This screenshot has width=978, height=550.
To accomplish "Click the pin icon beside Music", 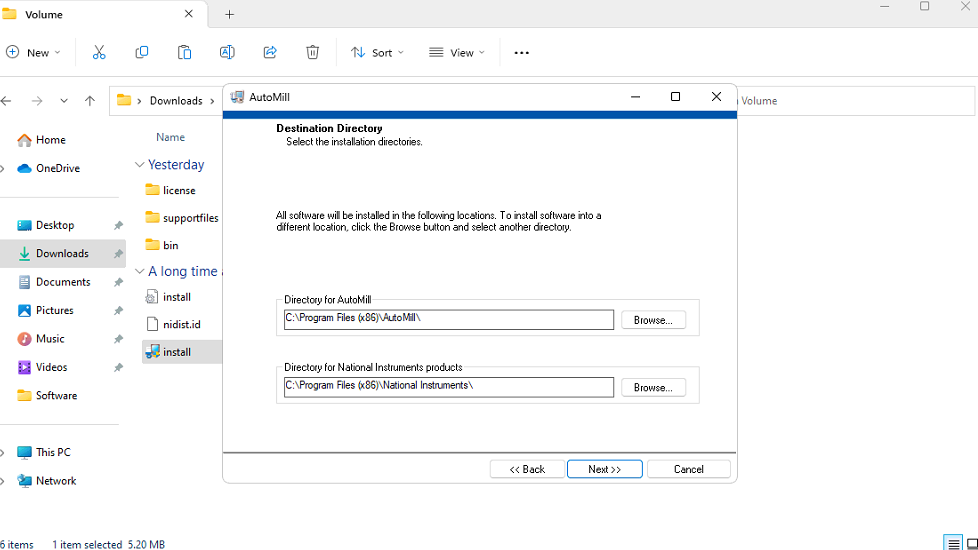I will point(118,339).
